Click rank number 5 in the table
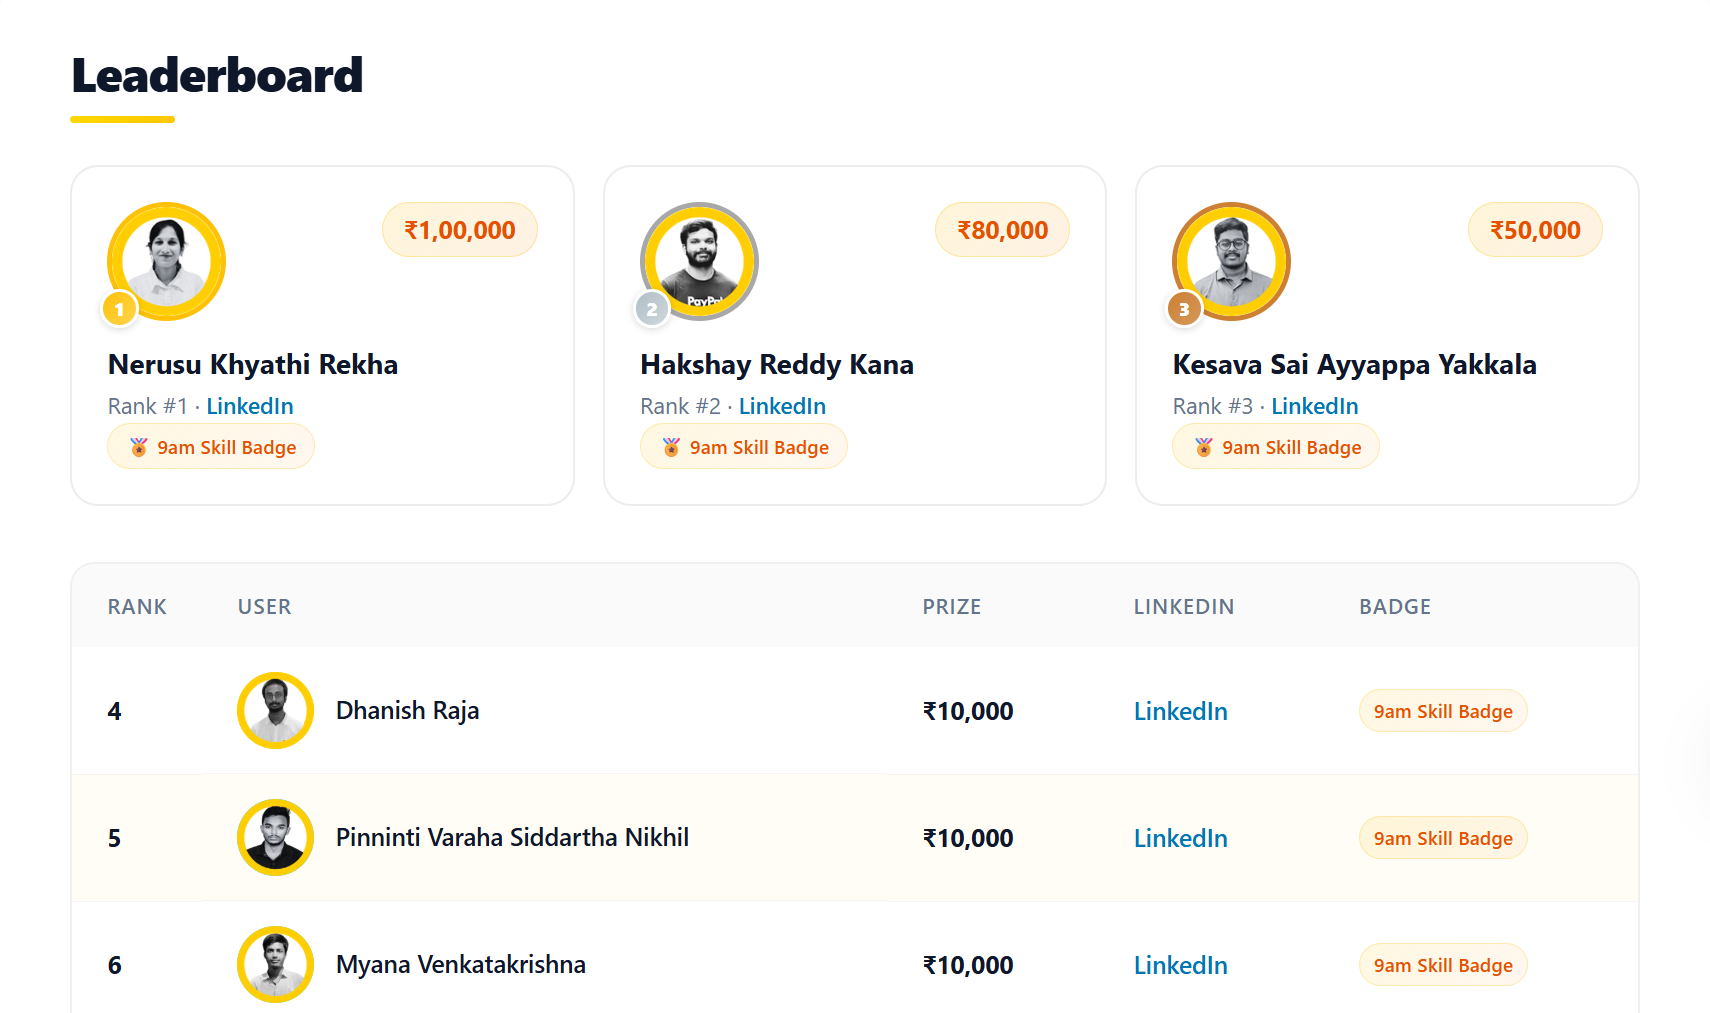The image size is (1710, 1013). [115, 838]
